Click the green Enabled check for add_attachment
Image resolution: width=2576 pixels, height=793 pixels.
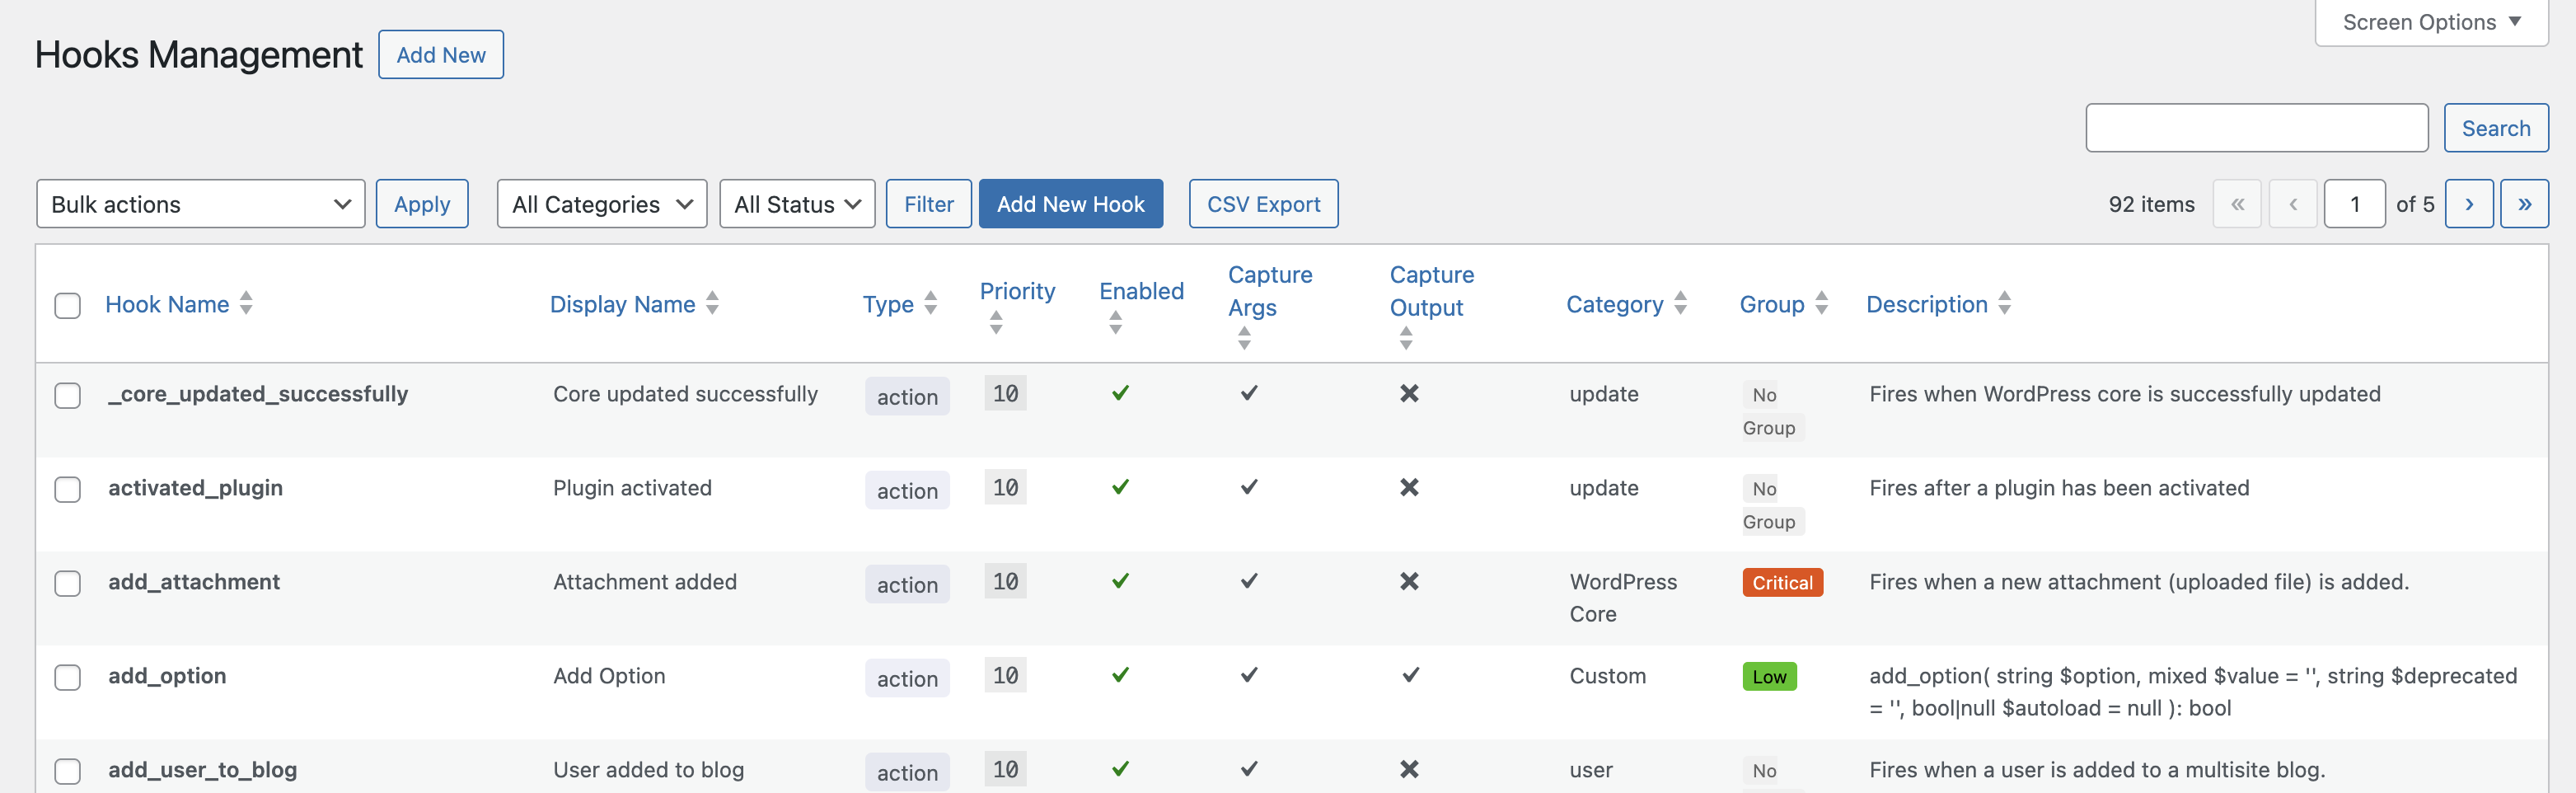[1119, 581]
